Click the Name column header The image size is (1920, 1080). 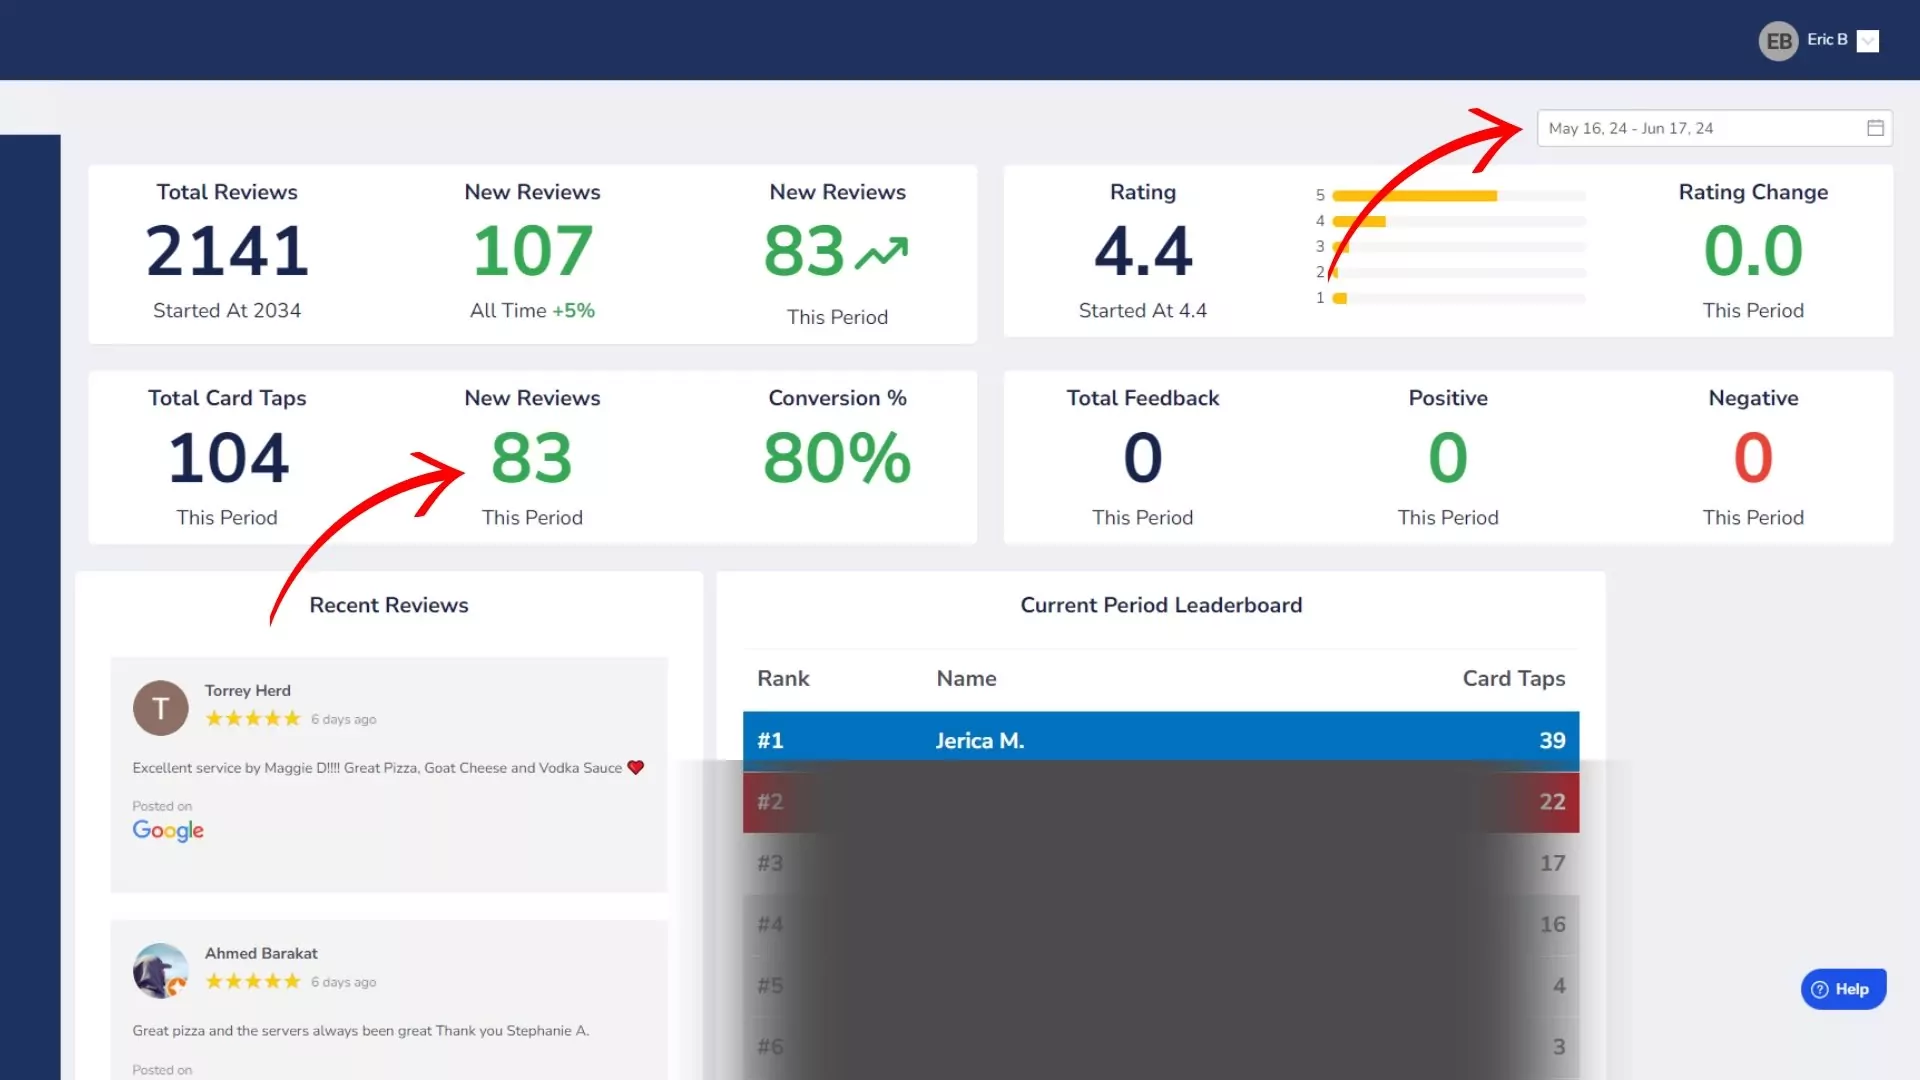pyautogui.click(x=966, y=678)
